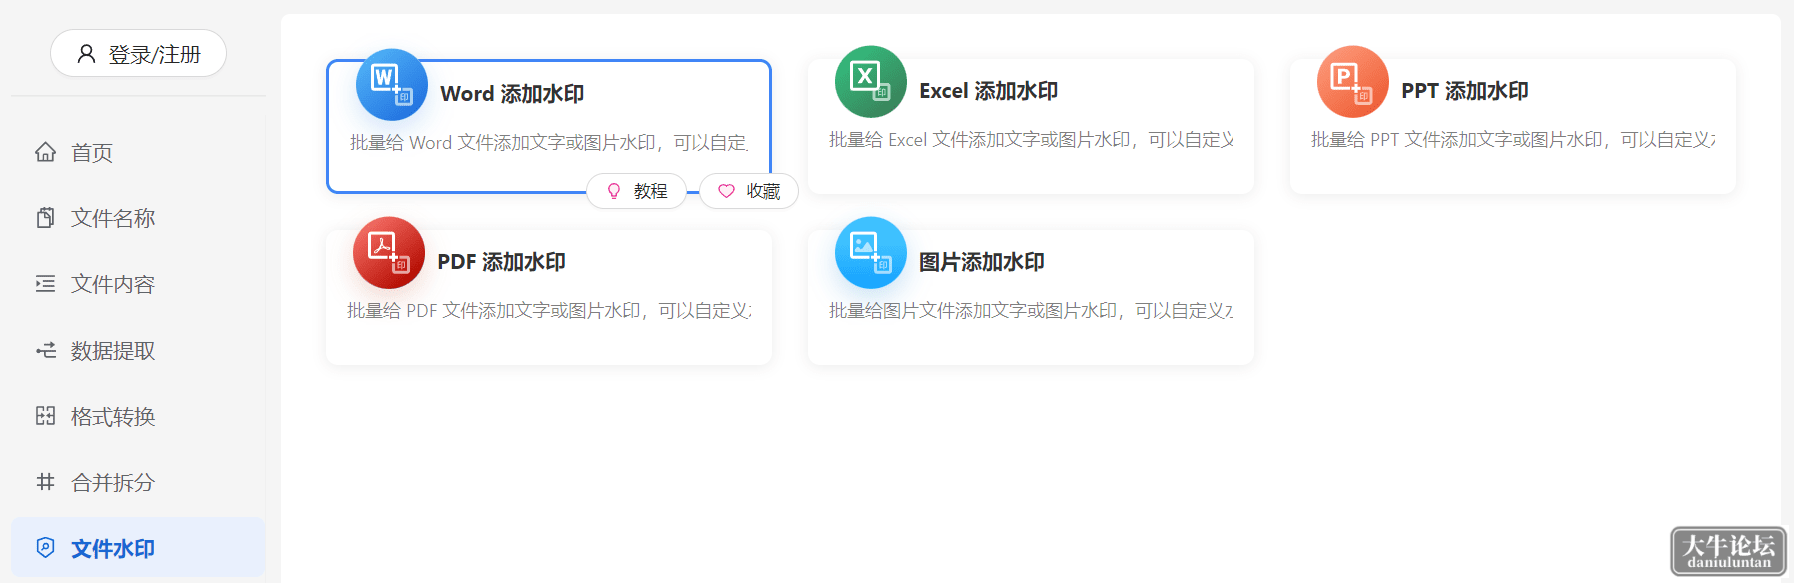The height and width of the screenshot is (583, 1794).
Task: Open the Word 添加水印 title
Action: click(x=512, y=94)
